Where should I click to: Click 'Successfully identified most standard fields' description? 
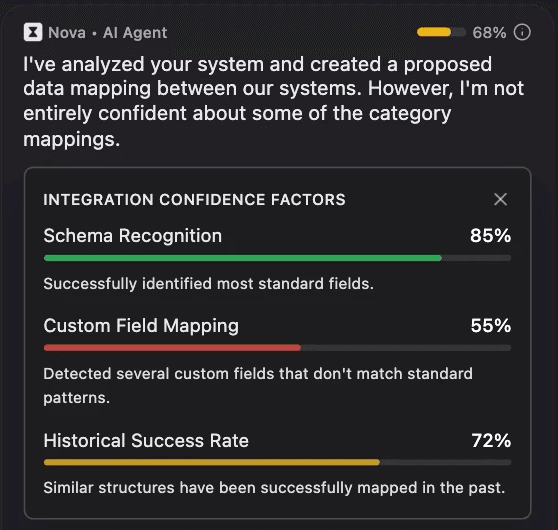click(x=209, y=284)
